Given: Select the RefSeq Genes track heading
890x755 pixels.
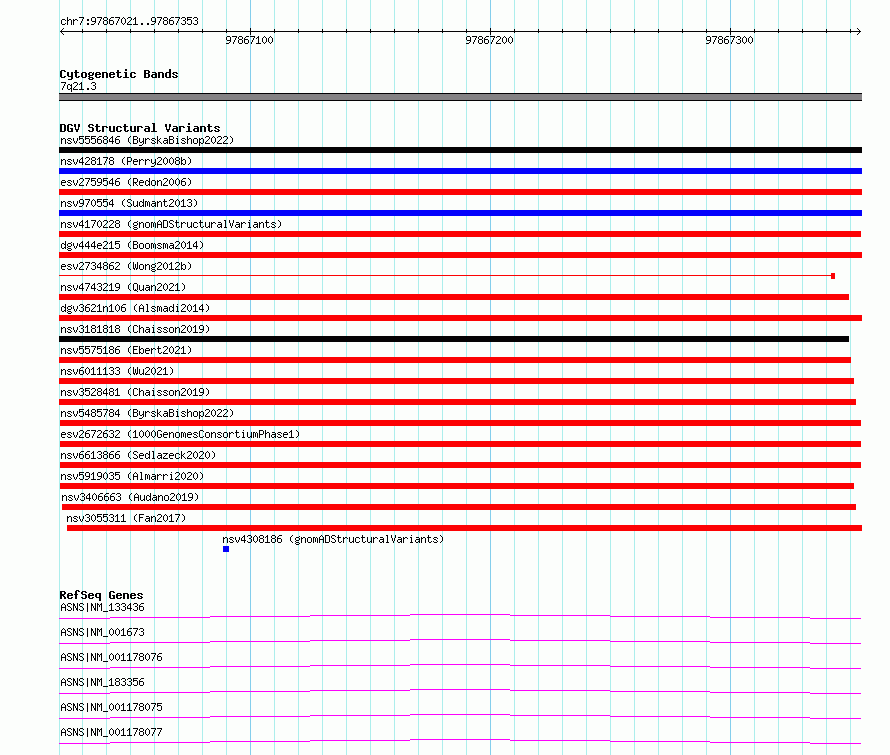Looking at the screenshot, I should pos(101,595).
